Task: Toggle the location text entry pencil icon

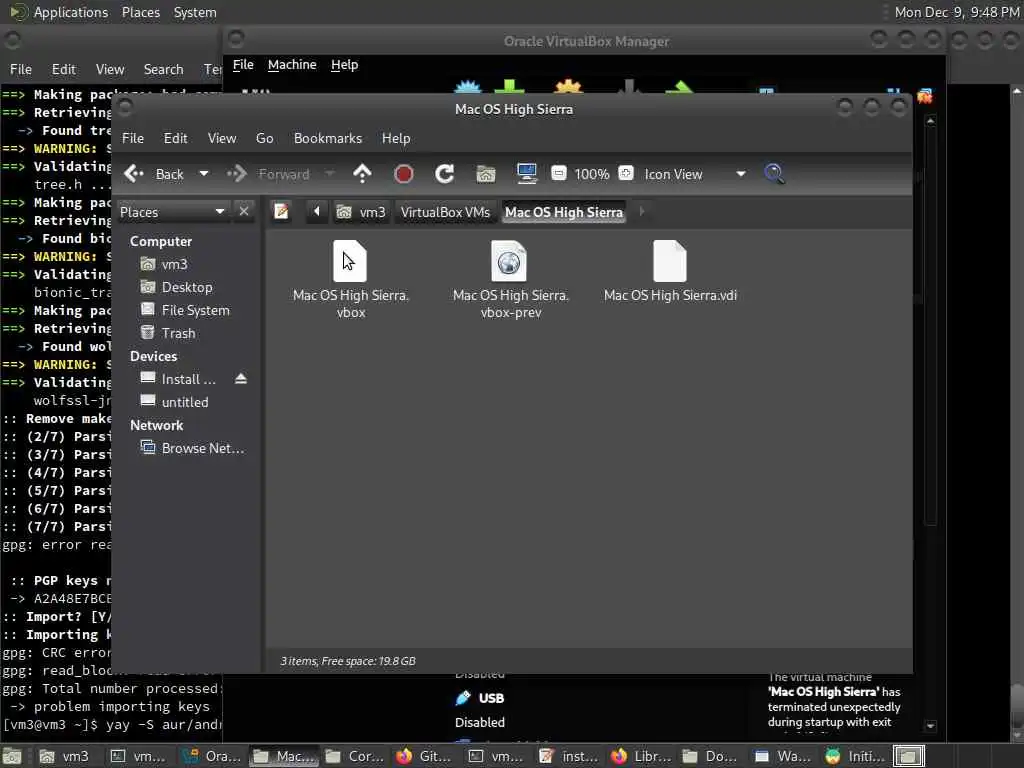Action: 281,212
